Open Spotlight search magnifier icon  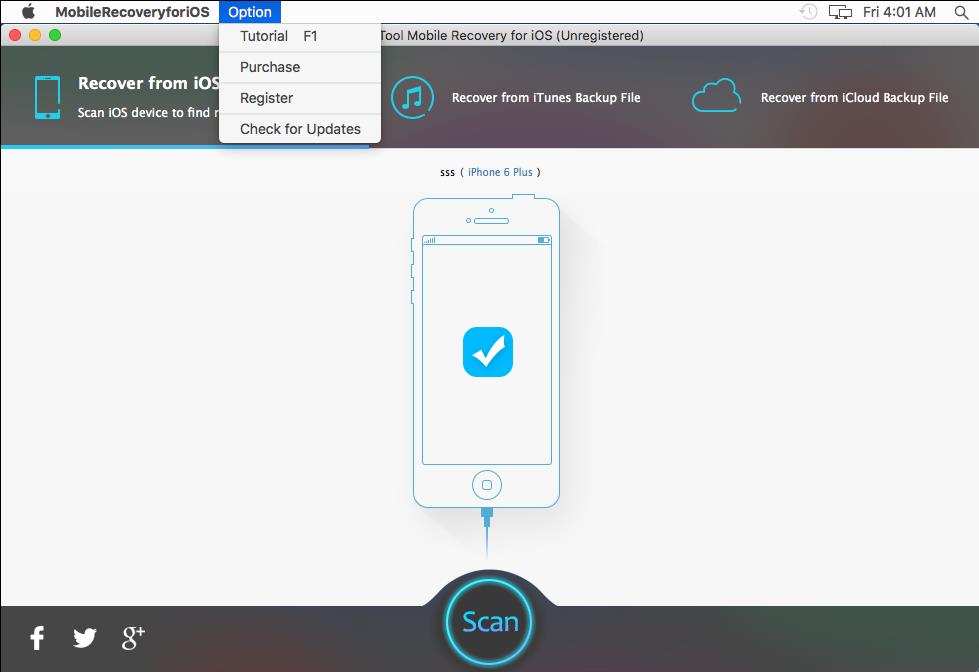click(962, 12)
